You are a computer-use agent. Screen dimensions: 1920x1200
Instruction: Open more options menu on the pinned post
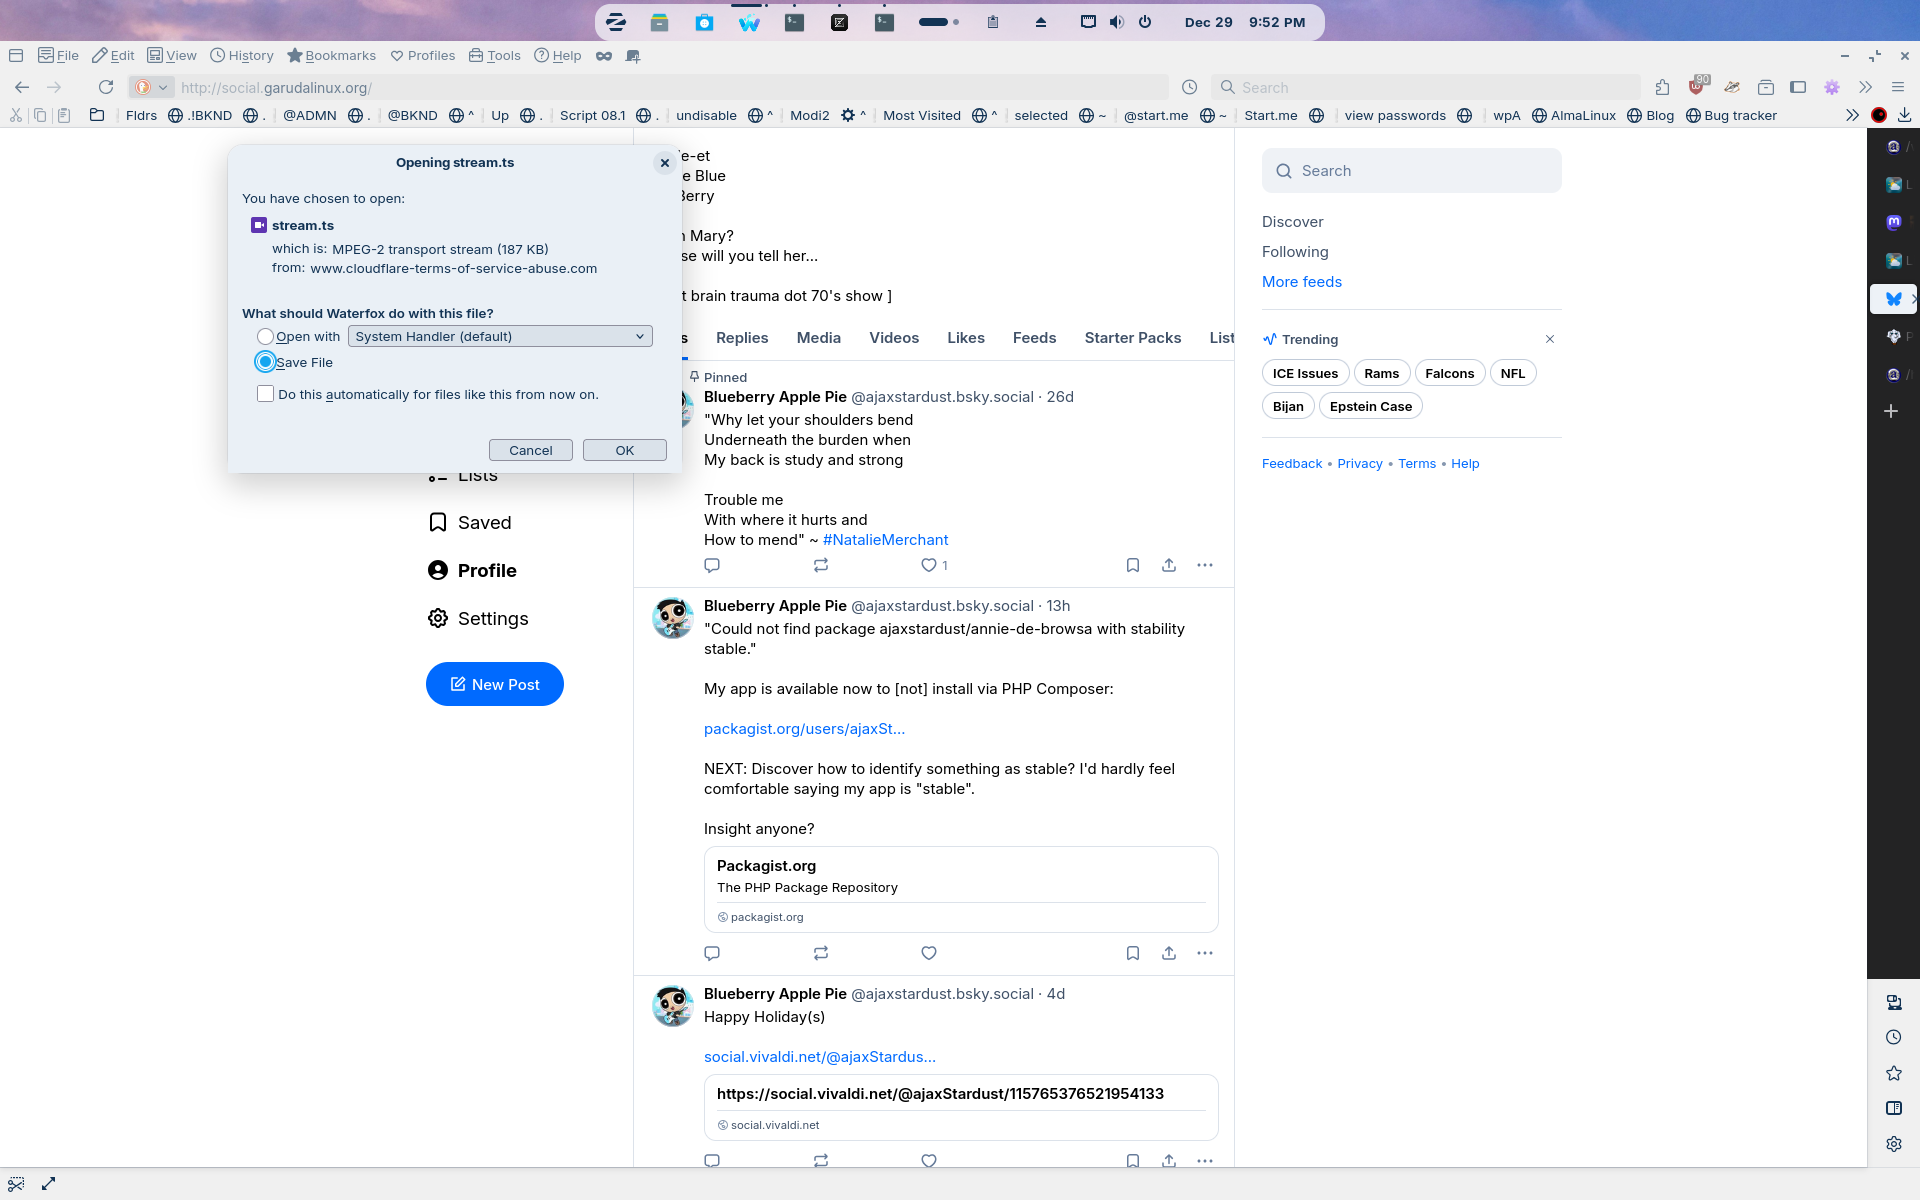pos(1204,565)
